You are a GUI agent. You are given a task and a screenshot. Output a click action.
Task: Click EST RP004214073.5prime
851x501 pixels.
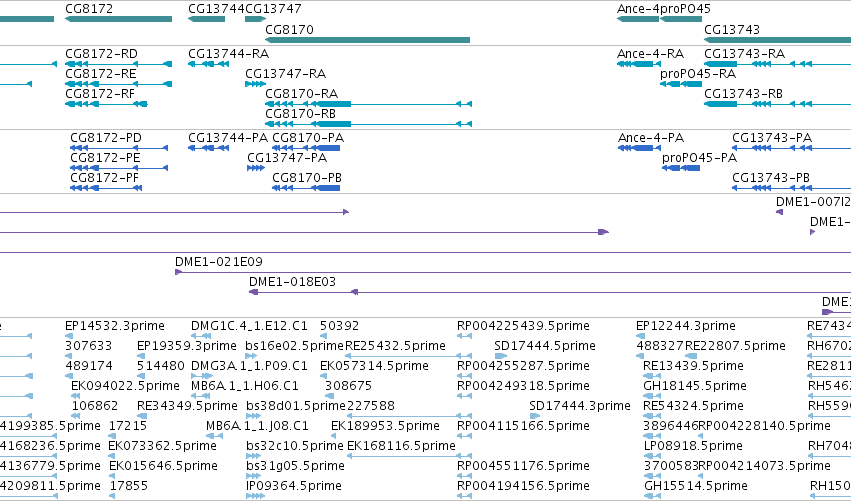[x=764, y=466]
